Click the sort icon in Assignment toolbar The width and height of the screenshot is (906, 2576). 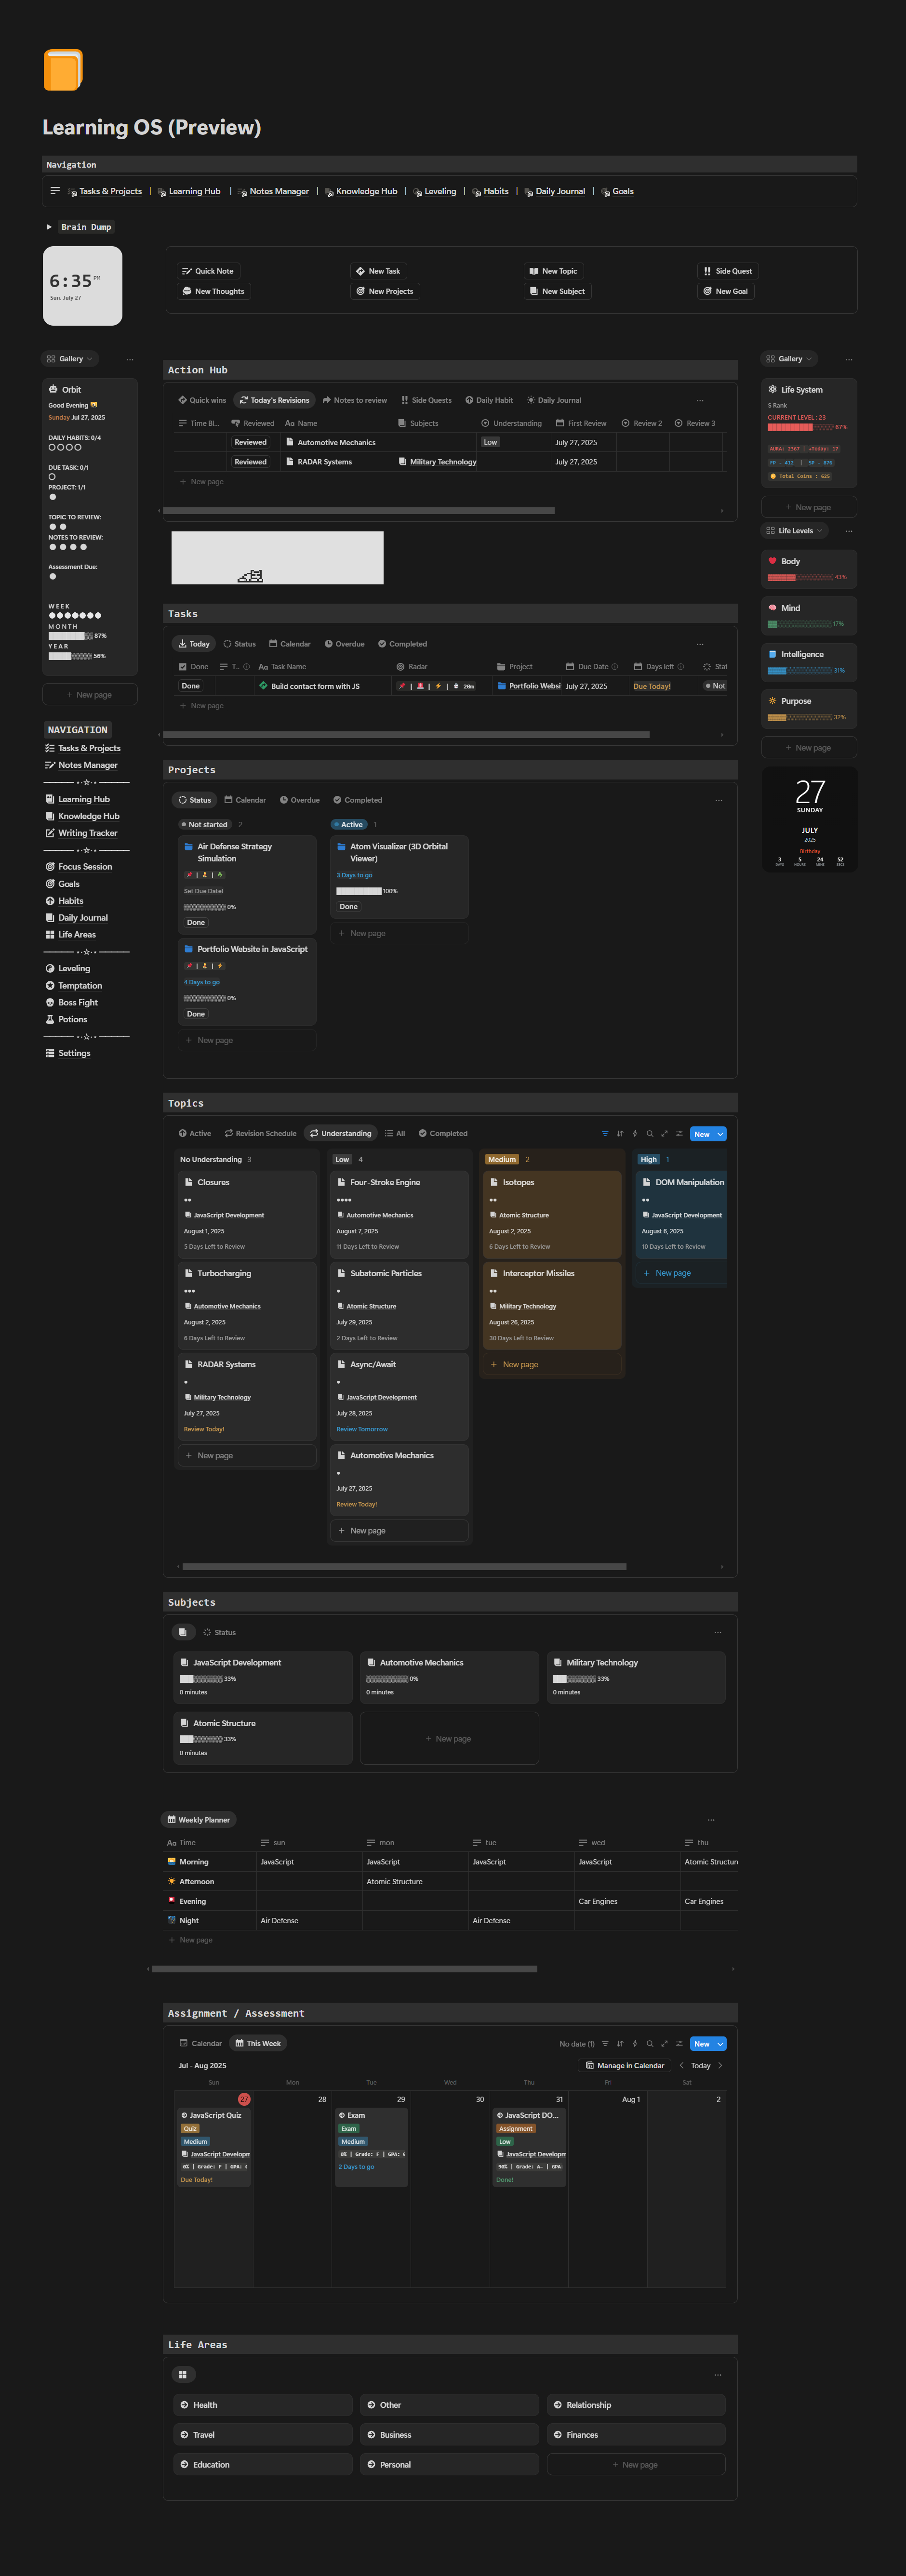click(620, 2044)
